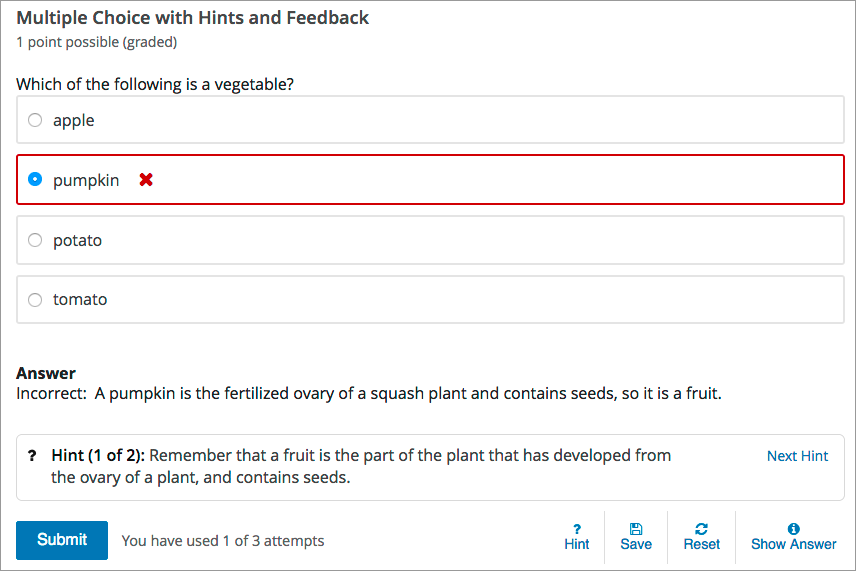Click the red X incorrect mark
The height and width of the screenshot is (571, 856).
[x=146, y=180]
